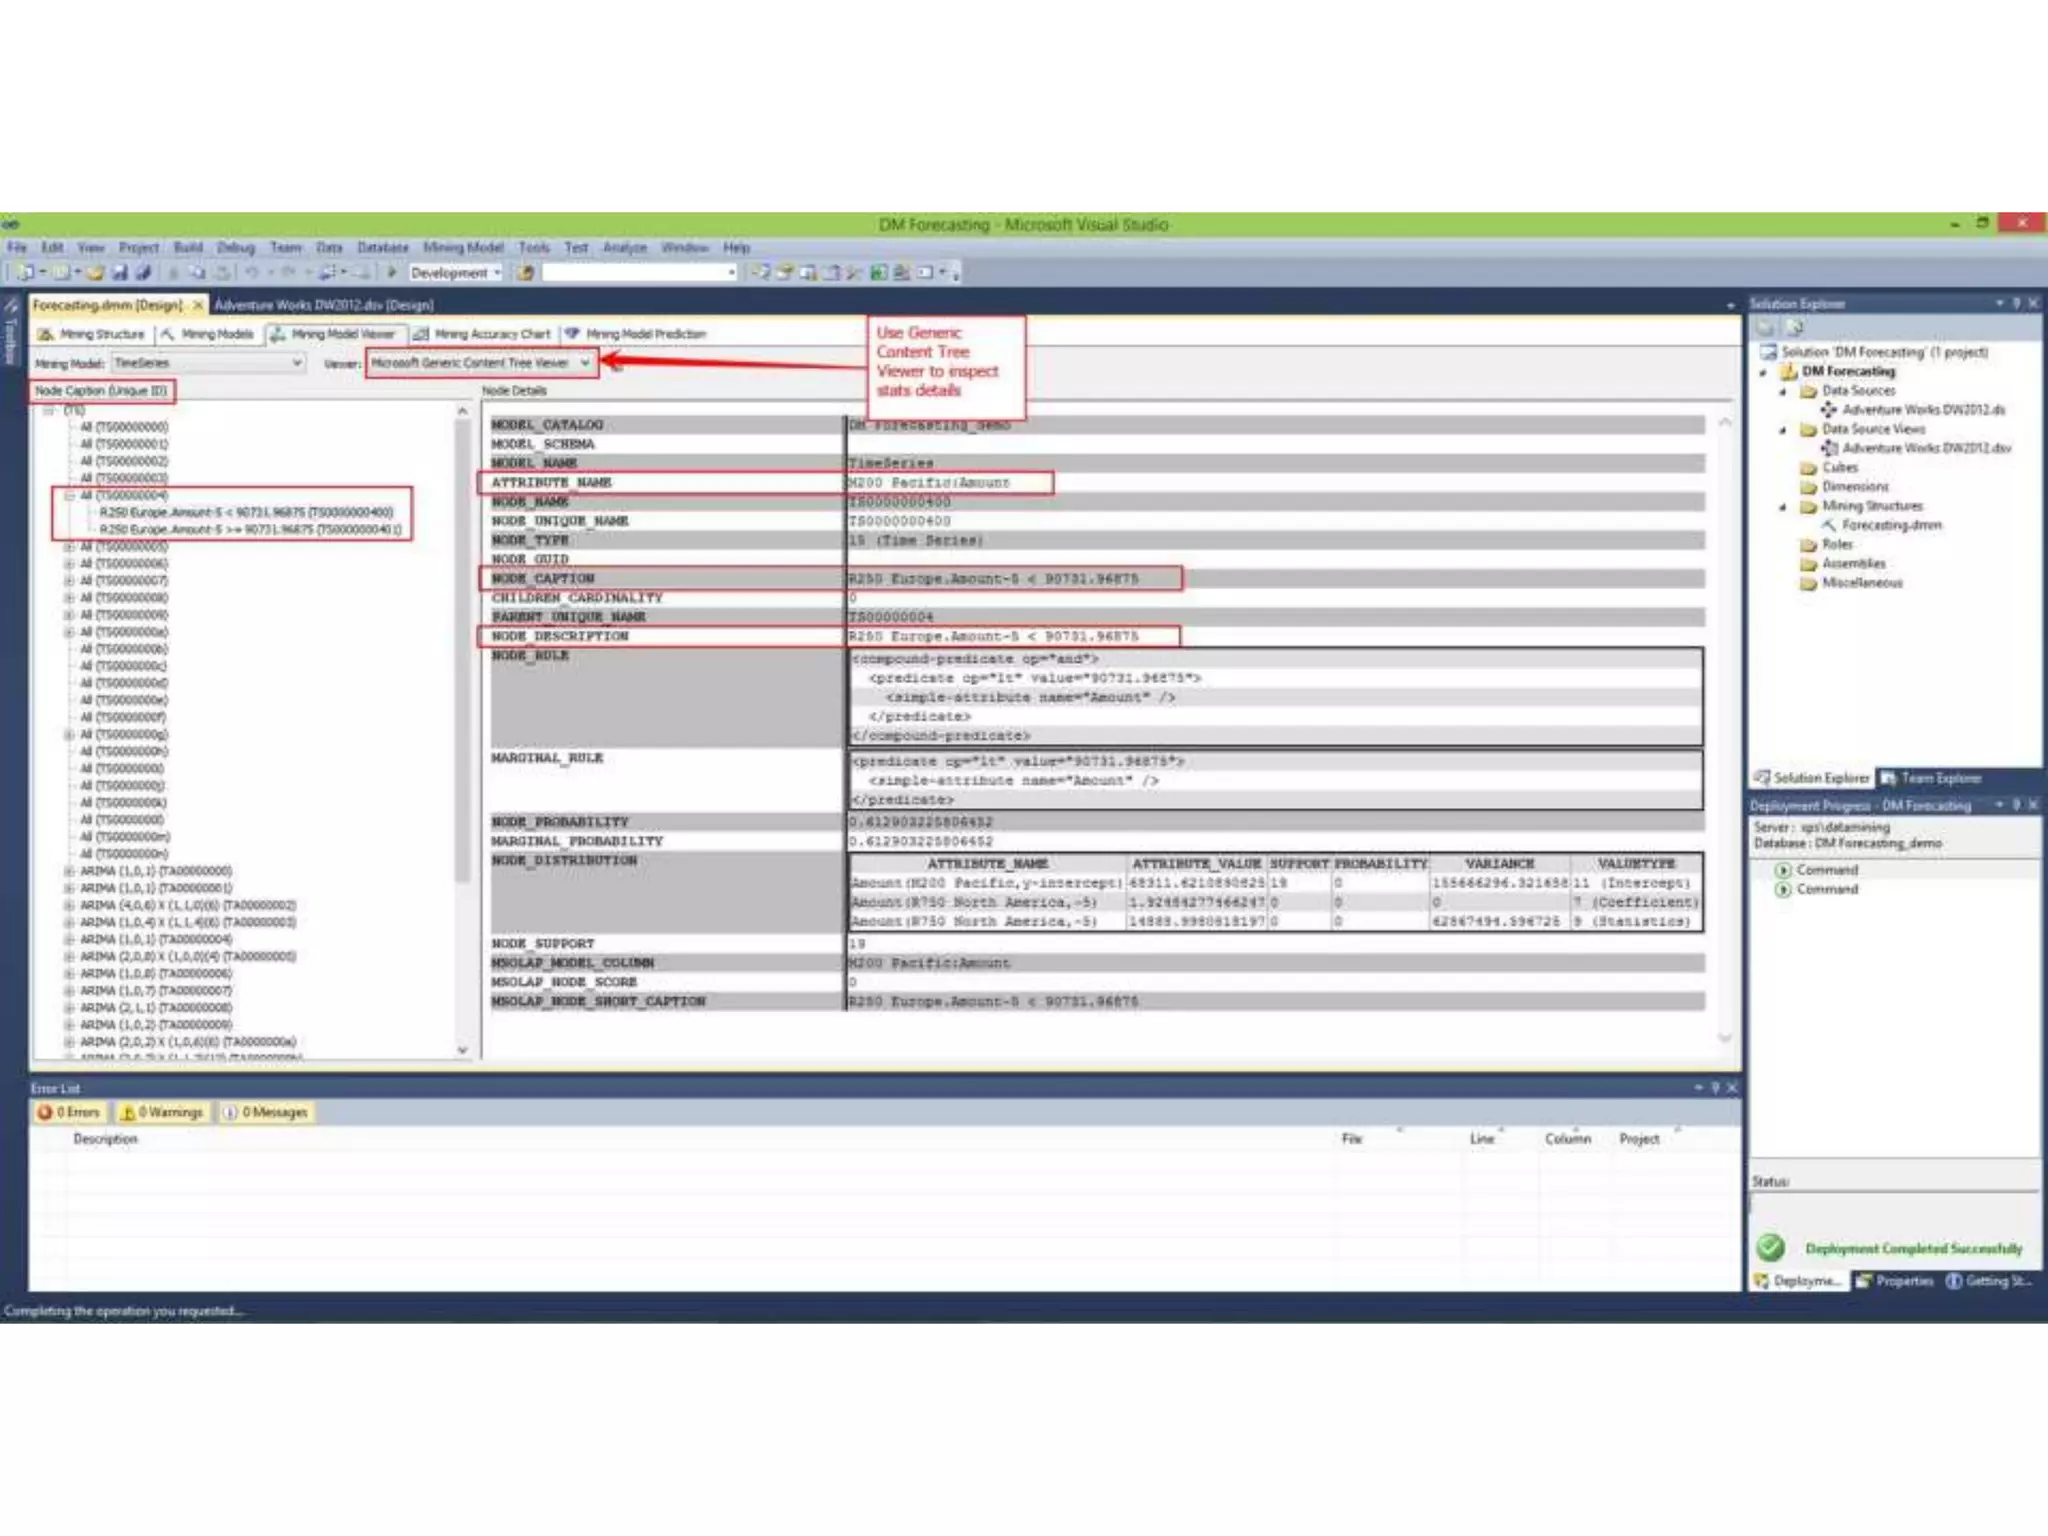The width and height of the screenshot is (2048, 1536).
Task: Click the Description column header in Error List
Action: (105, 1139)
